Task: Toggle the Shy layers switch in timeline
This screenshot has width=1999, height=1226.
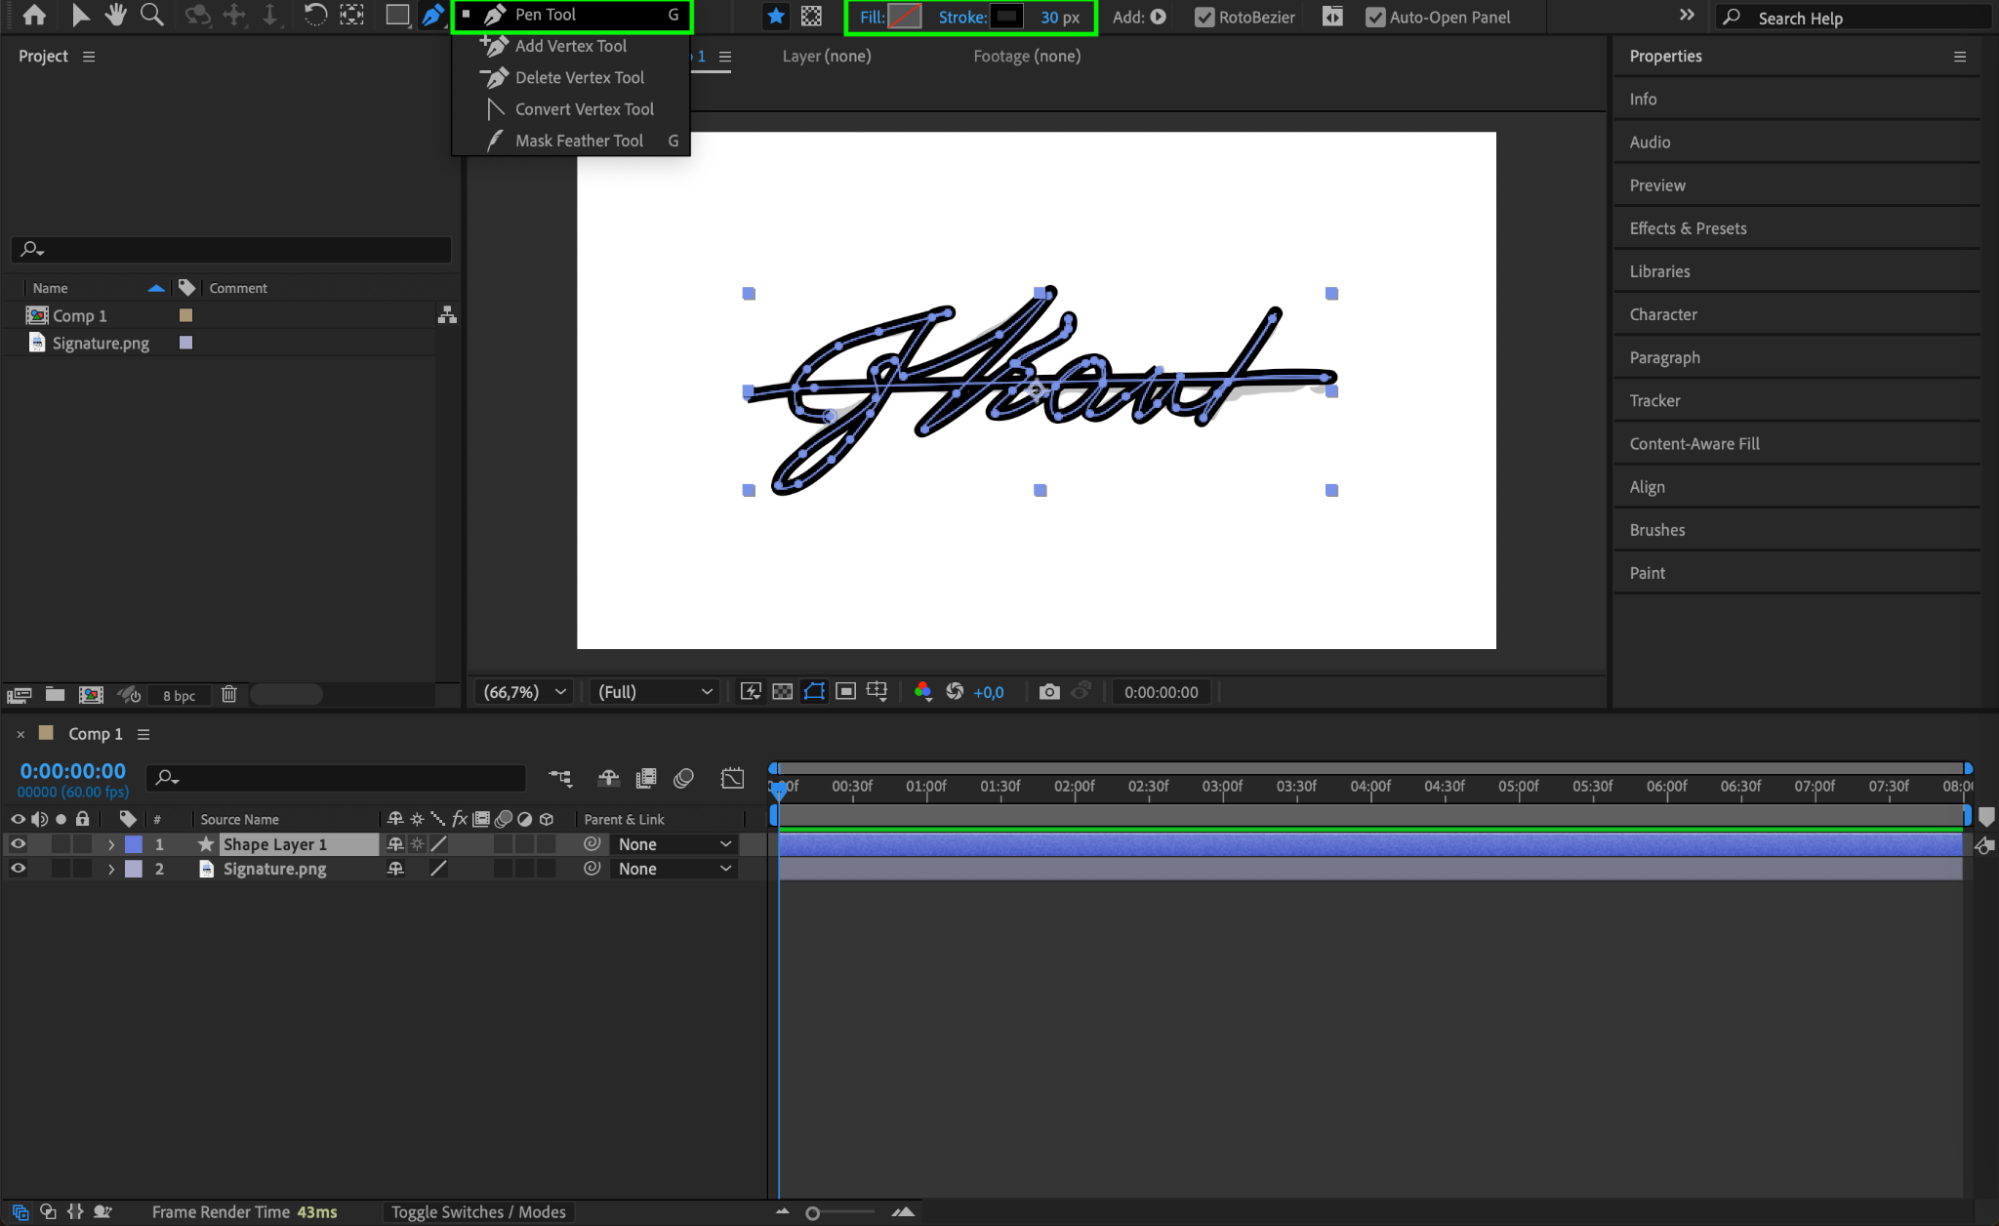Action: (609, 778)
